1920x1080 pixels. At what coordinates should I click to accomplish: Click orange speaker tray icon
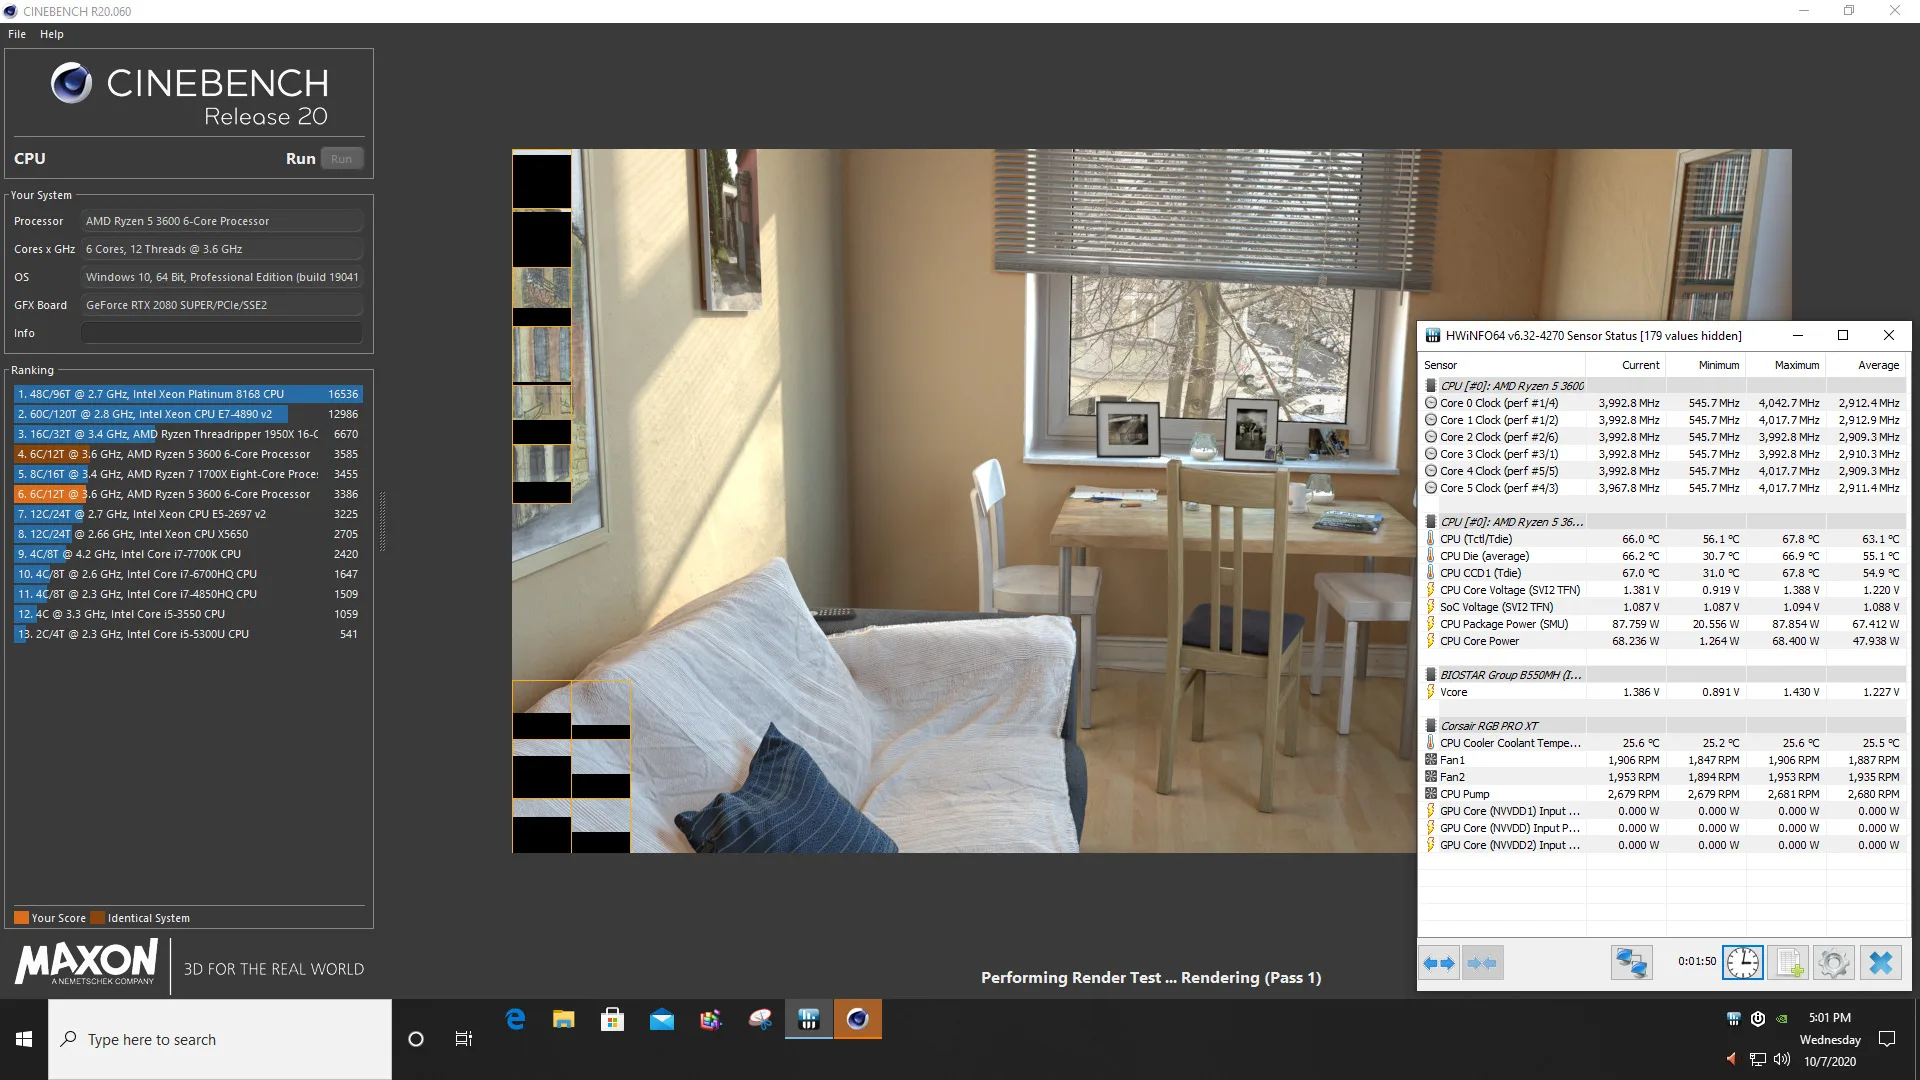(x=1732, y=1059)
